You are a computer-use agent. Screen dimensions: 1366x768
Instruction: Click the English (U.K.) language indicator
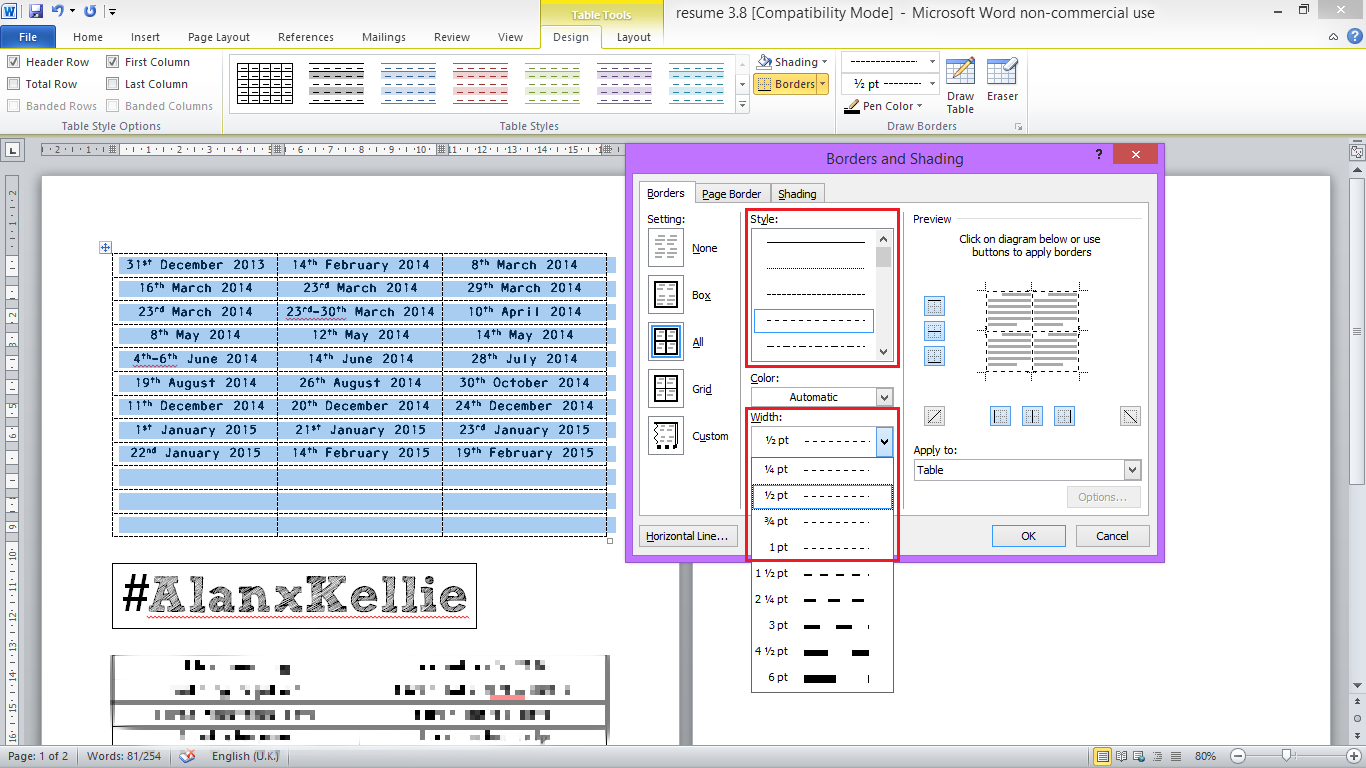pyautogui.click(x=246, y=756)
